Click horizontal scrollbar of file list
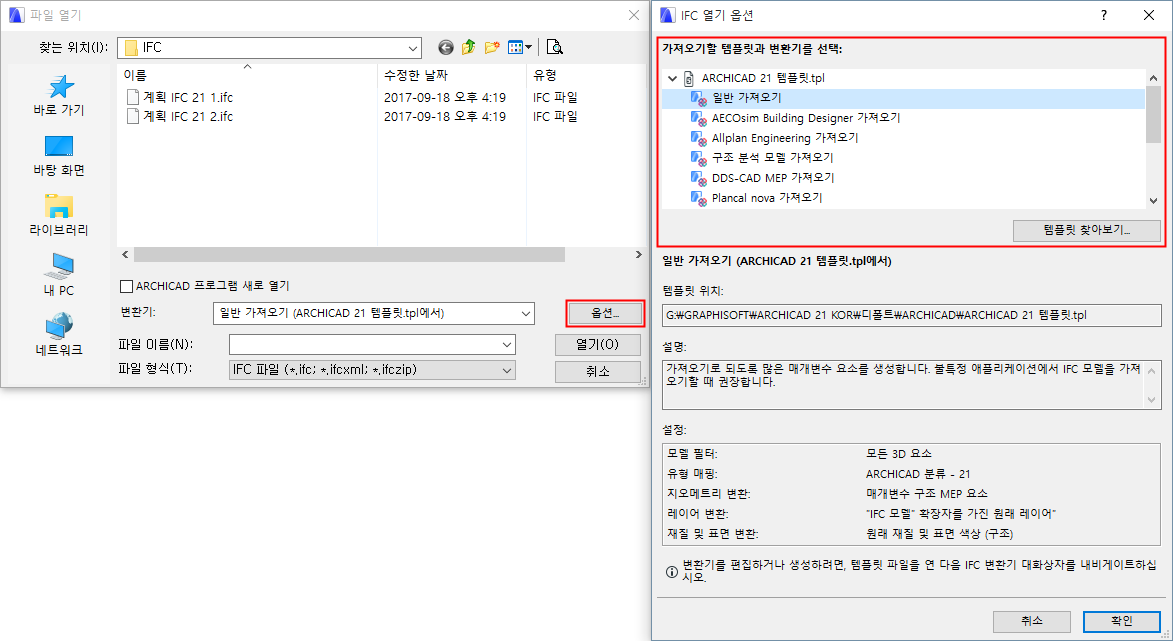 tap(349, 255)
